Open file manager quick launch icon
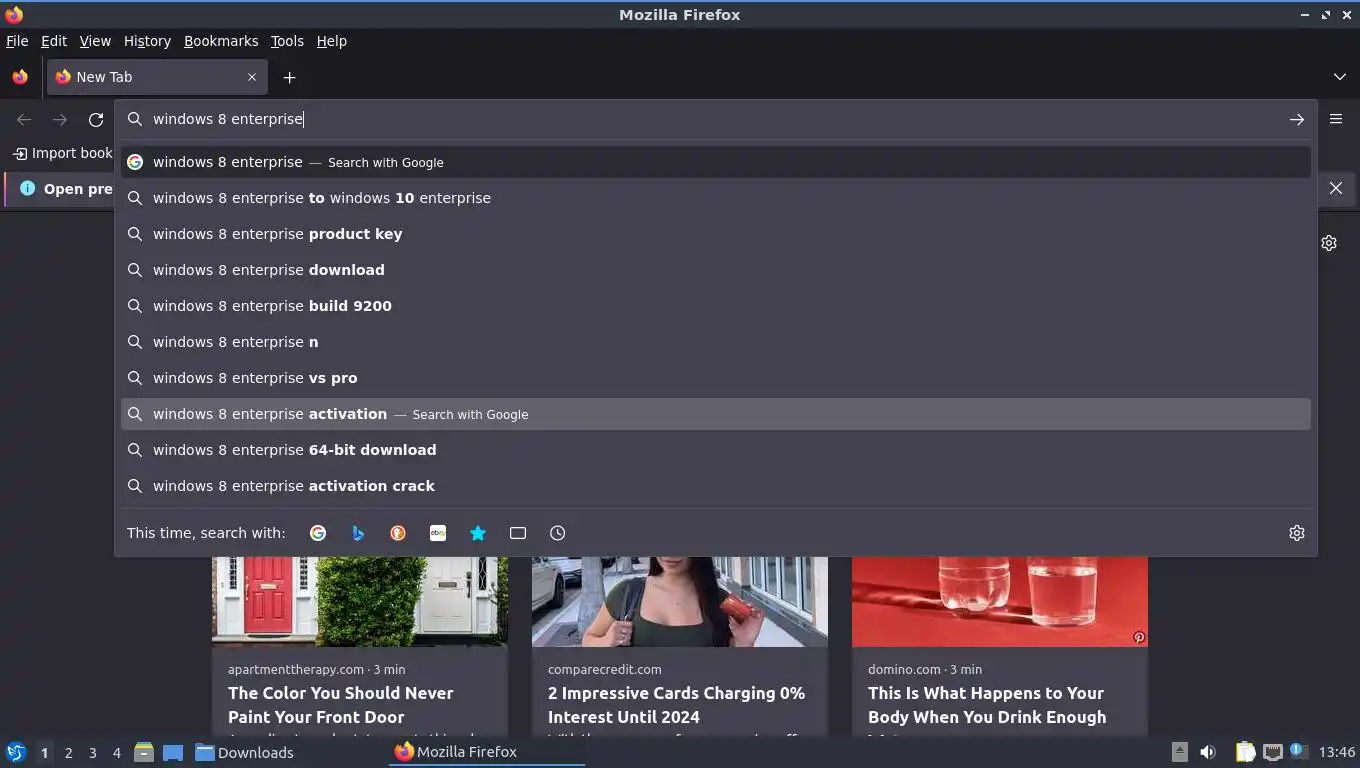This screenshot has height=768, width=1360. point(144,752)
